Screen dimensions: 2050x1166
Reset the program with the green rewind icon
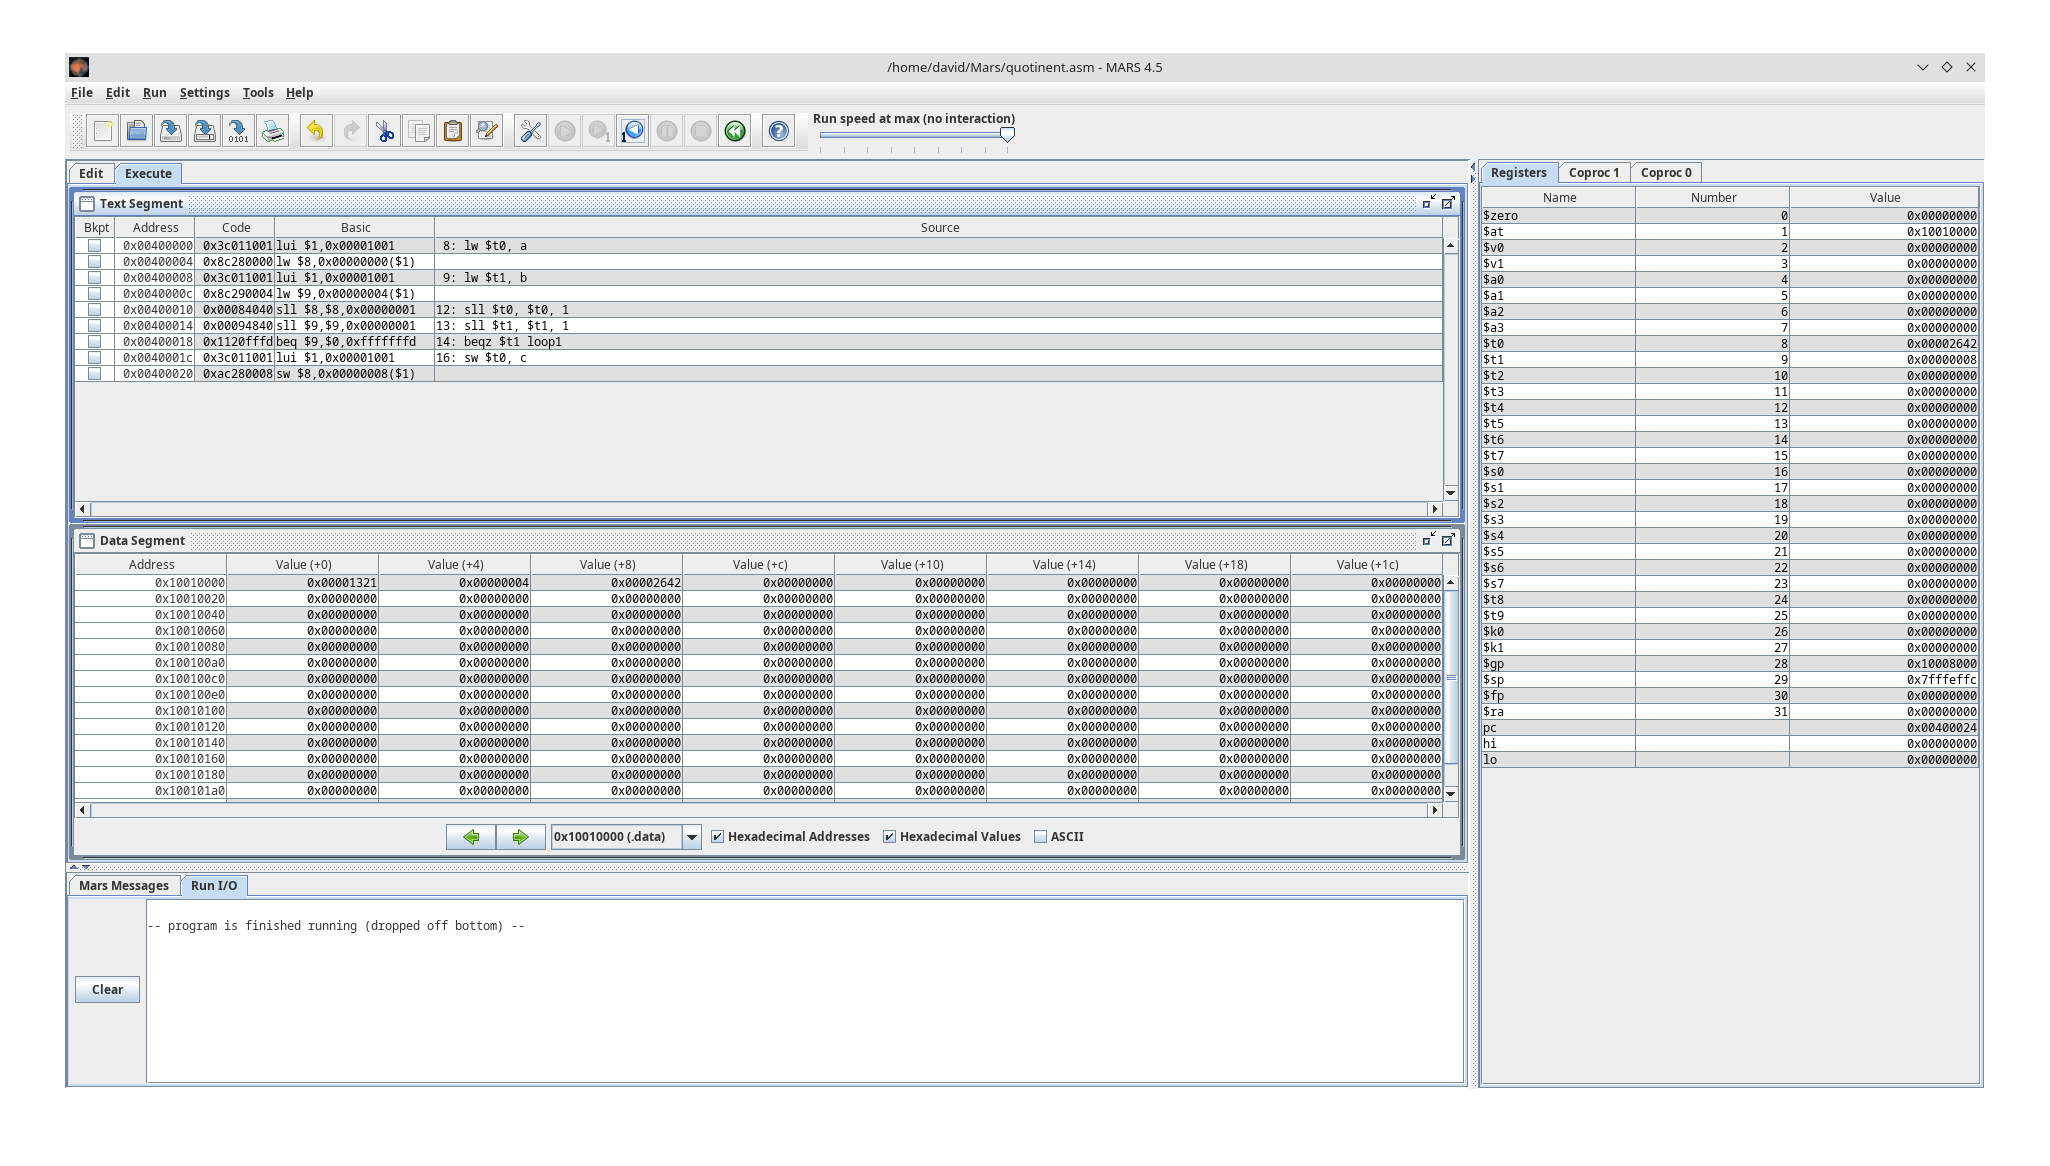pos(736,130)
